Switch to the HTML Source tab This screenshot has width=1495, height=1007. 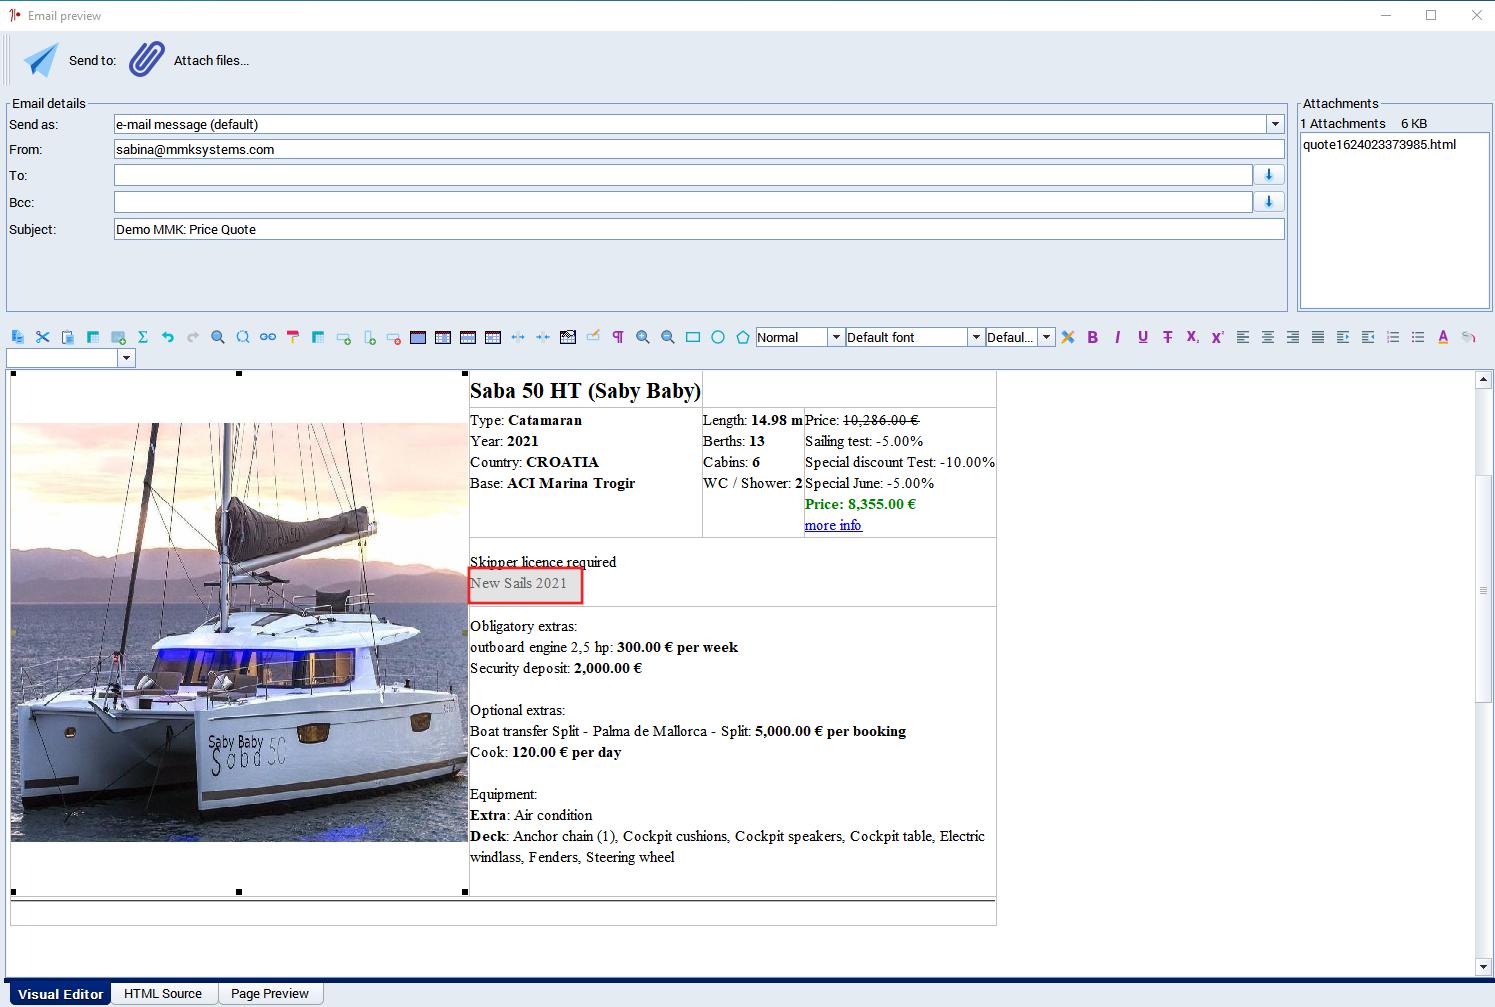[x=163, y=994]
